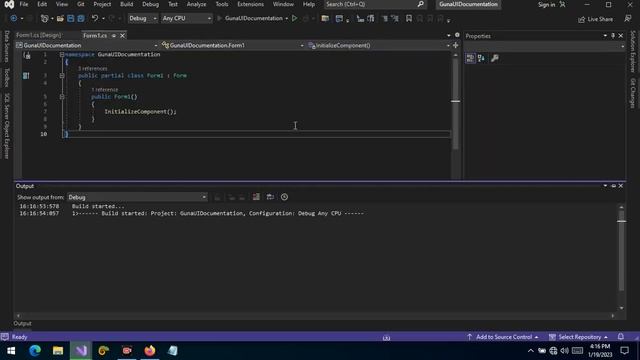Open the Extensions menu
Image resolution: width=640 pixels, height=360 pixels.
[x=250, y=4]
